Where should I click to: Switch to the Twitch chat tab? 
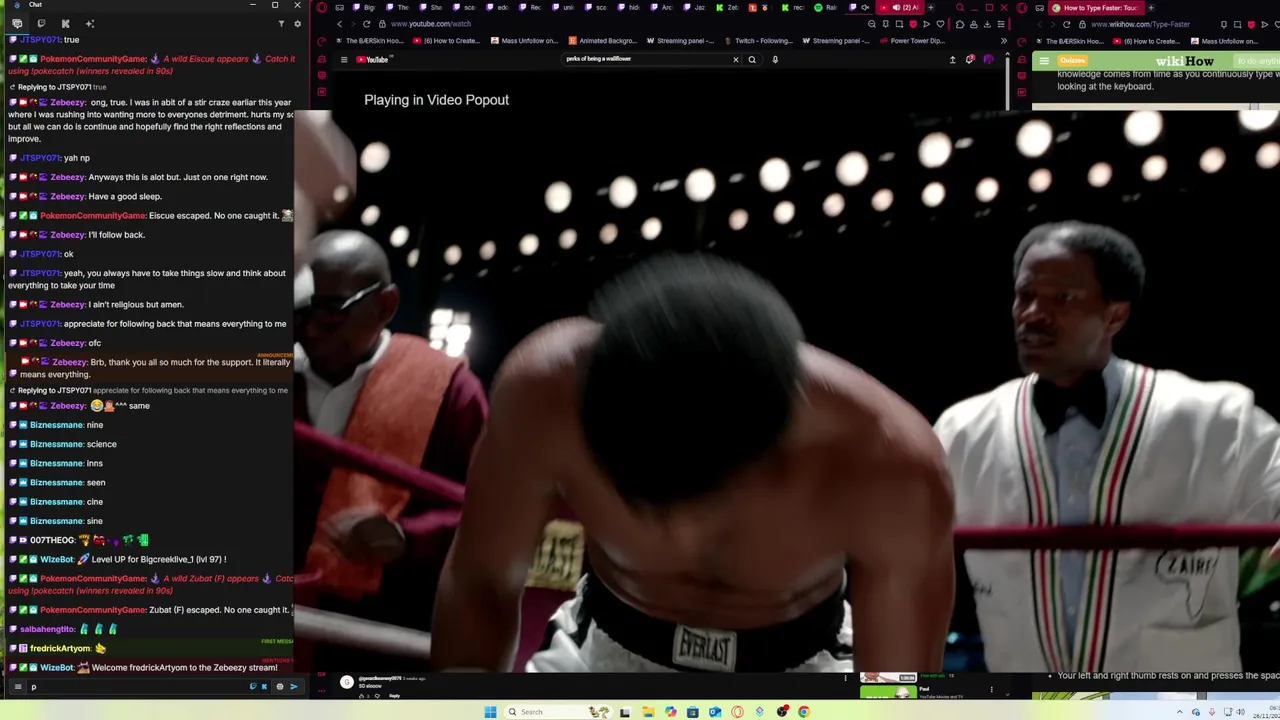(41, 23)
